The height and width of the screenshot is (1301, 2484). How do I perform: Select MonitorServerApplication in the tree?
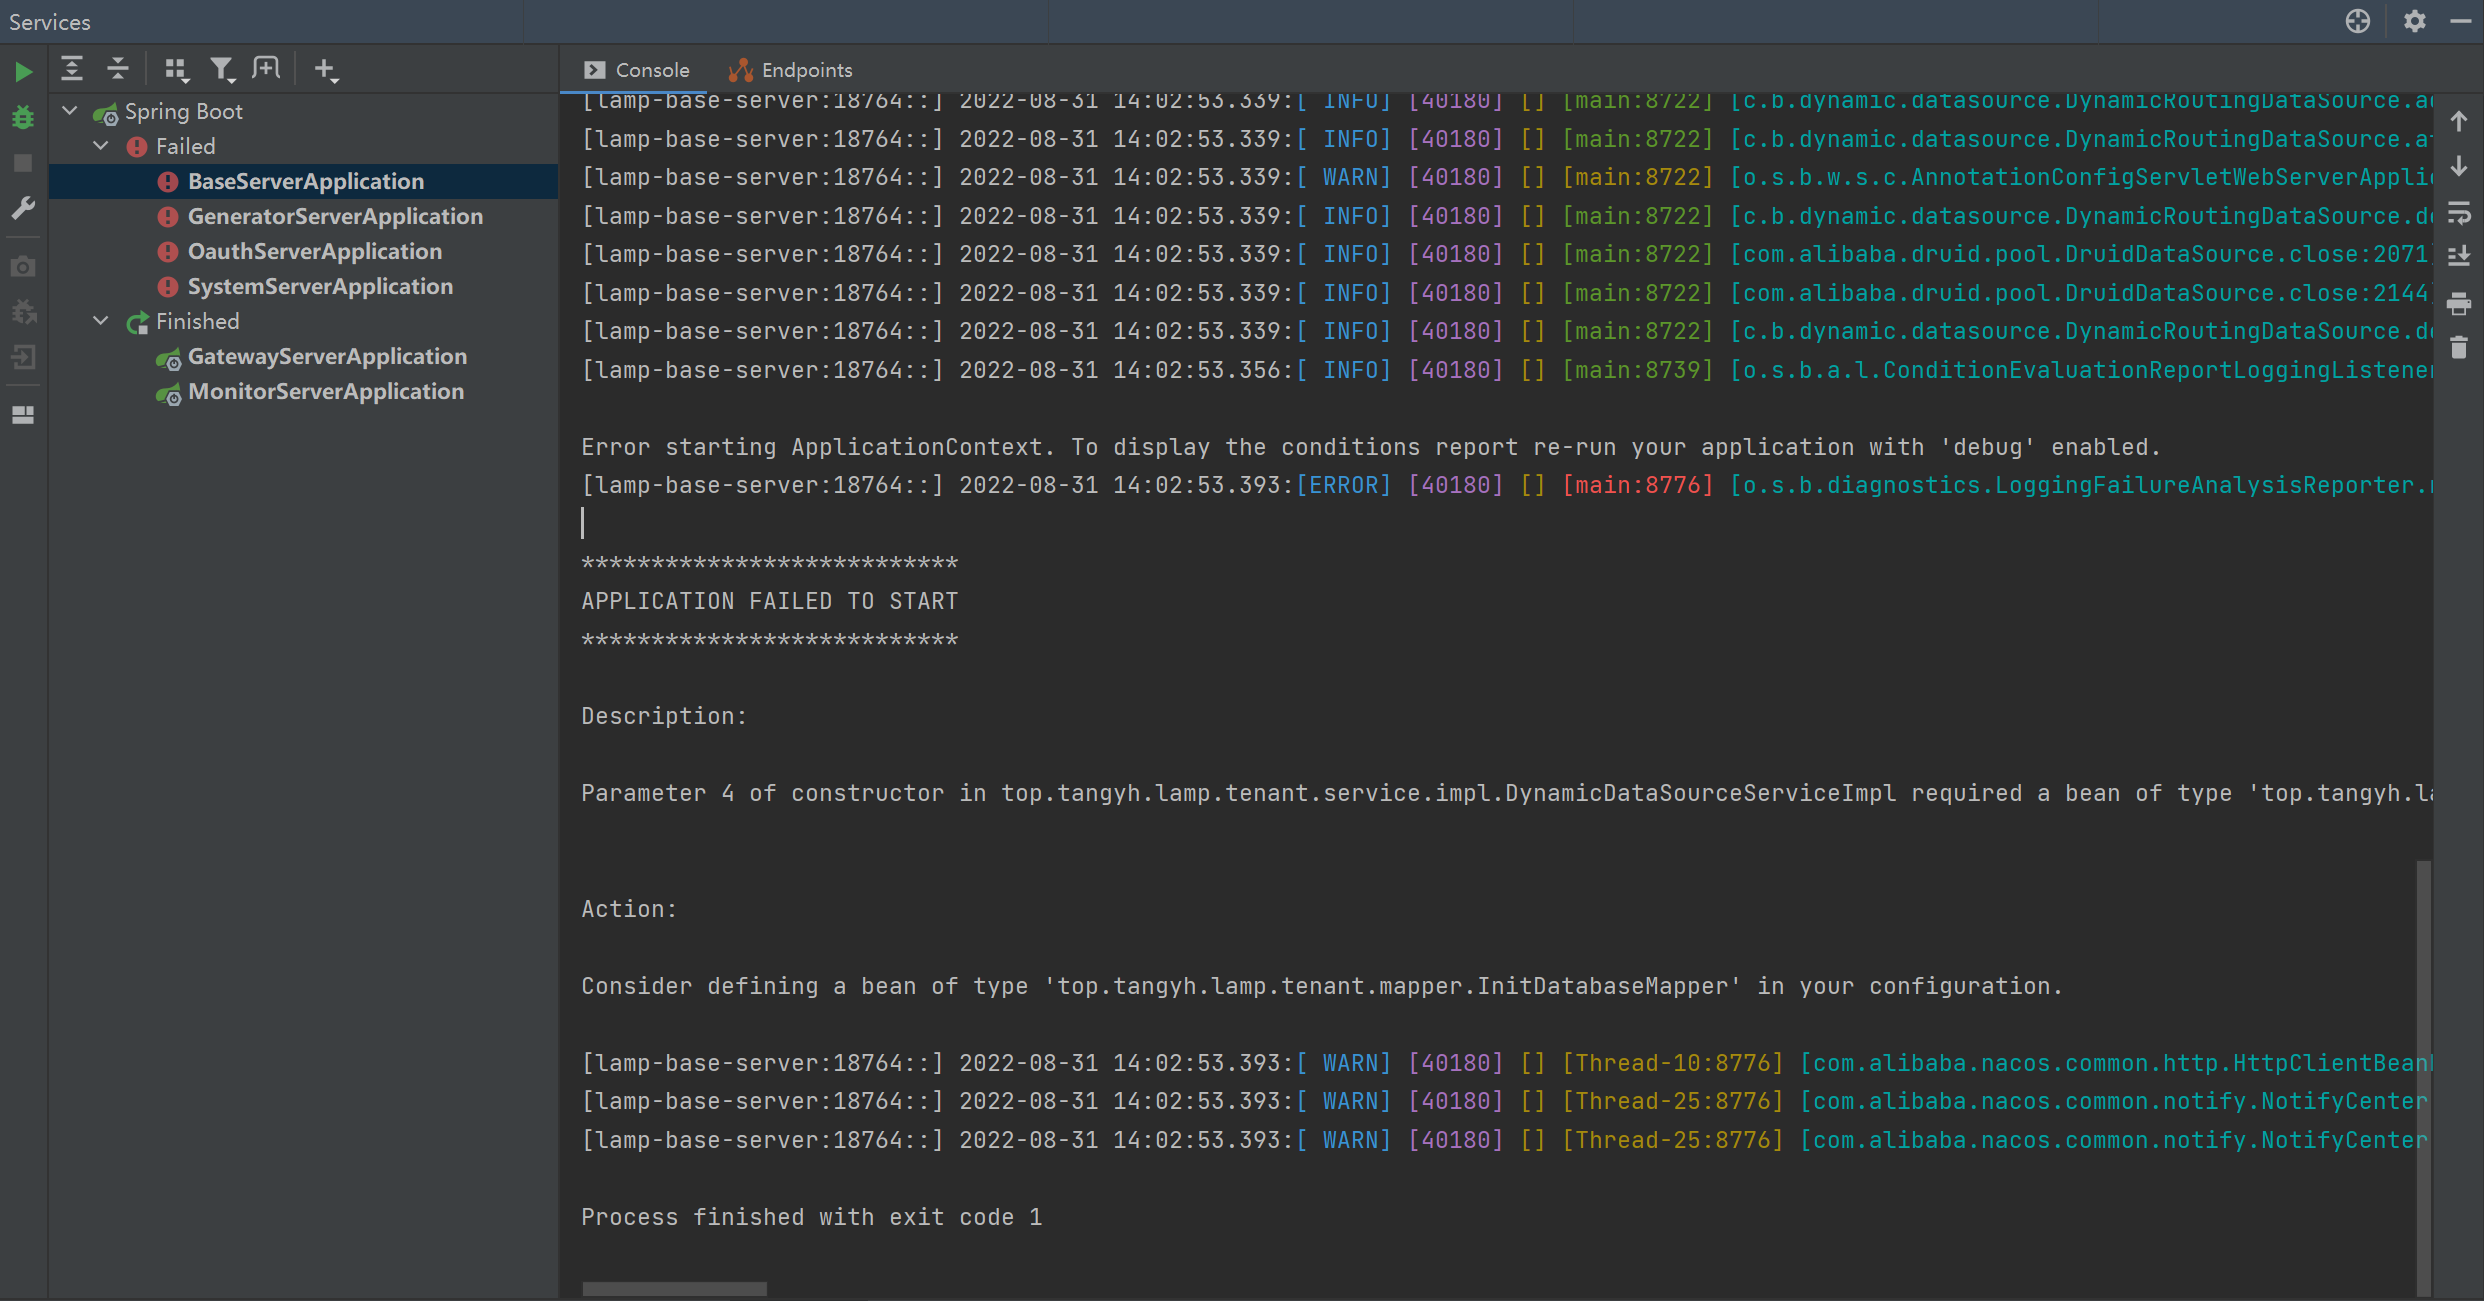click(326, 391)
